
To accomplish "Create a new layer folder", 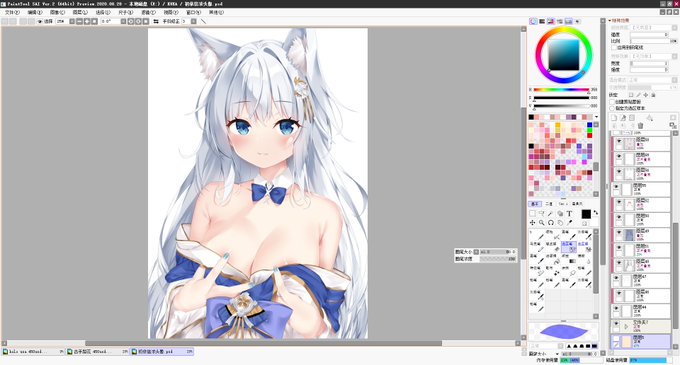I will 632,117.
